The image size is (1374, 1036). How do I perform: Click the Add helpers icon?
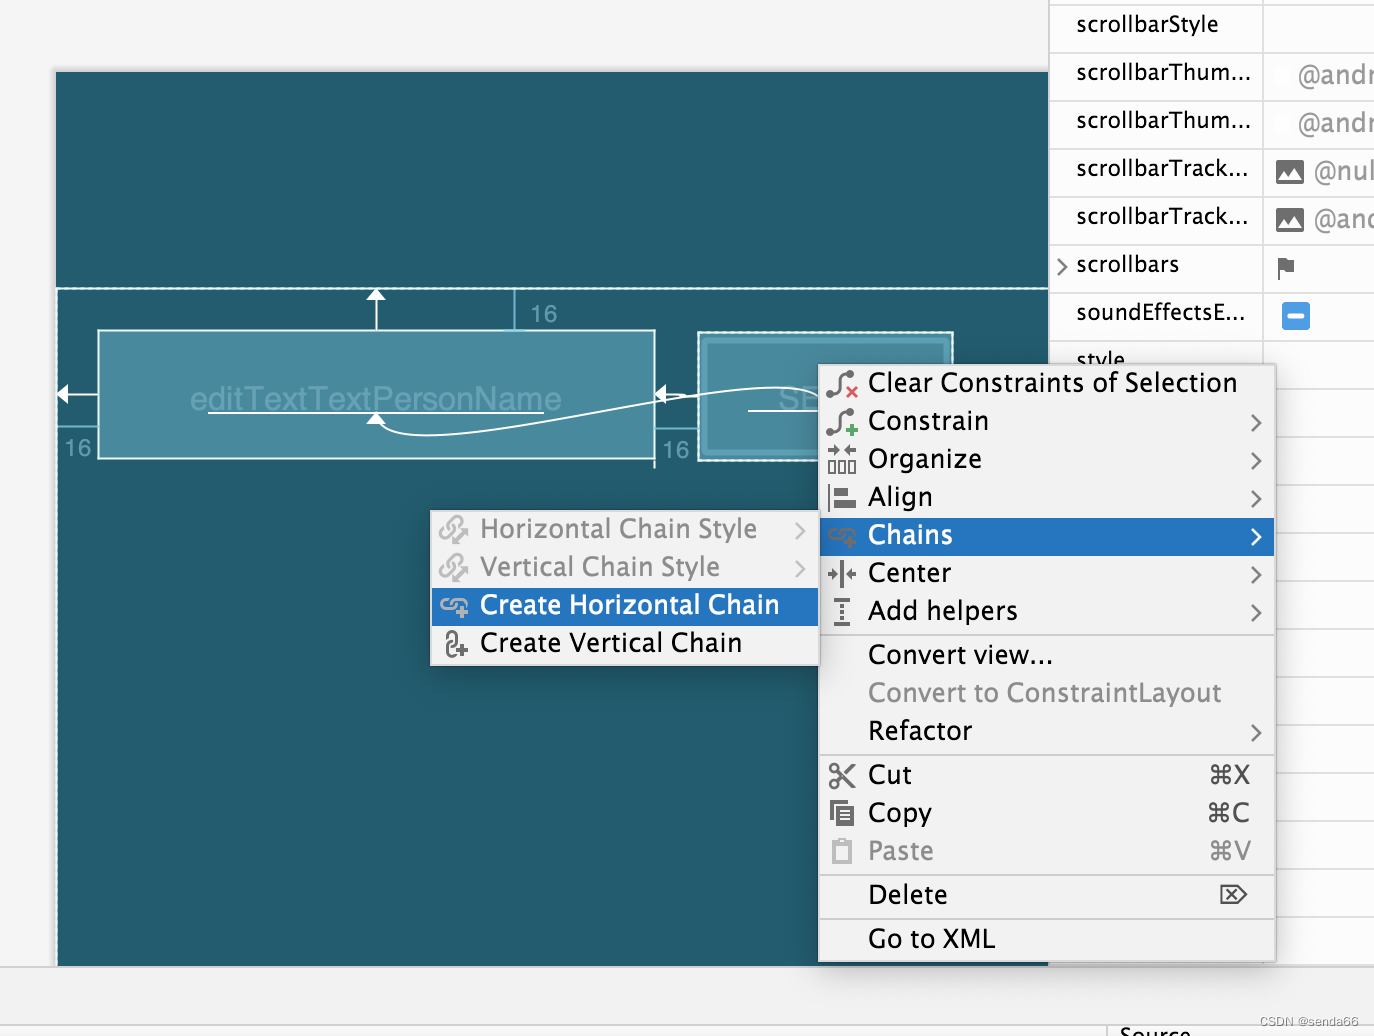(842, 612)
